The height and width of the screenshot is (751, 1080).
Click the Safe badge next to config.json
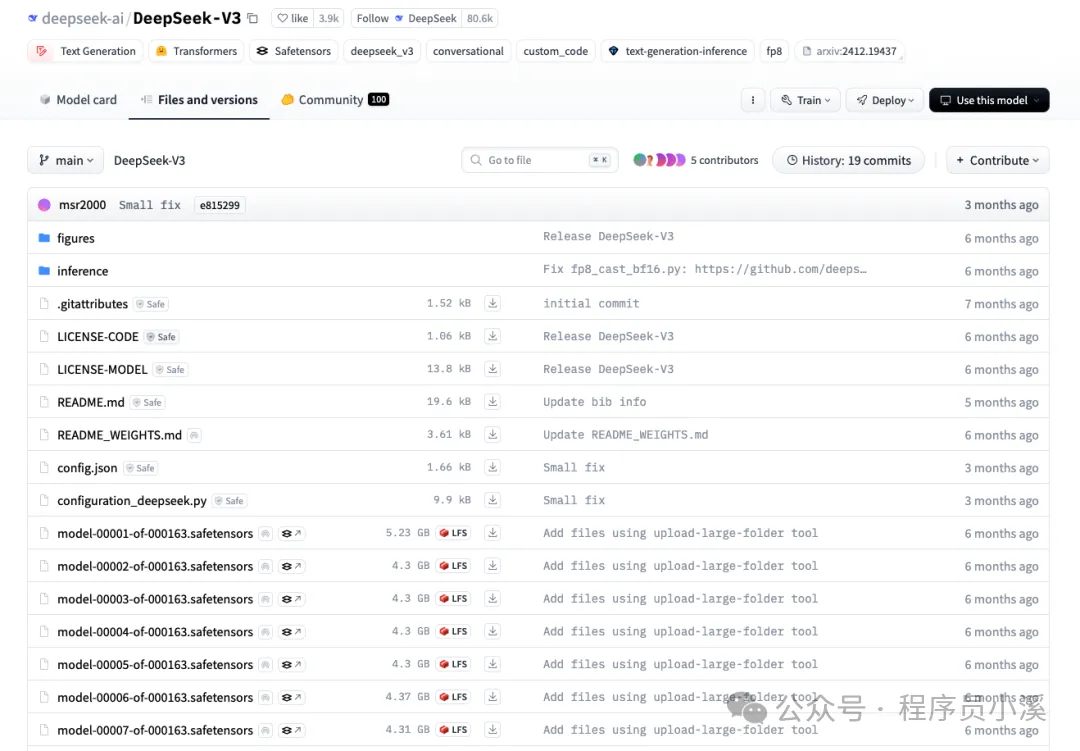(141, 468)
